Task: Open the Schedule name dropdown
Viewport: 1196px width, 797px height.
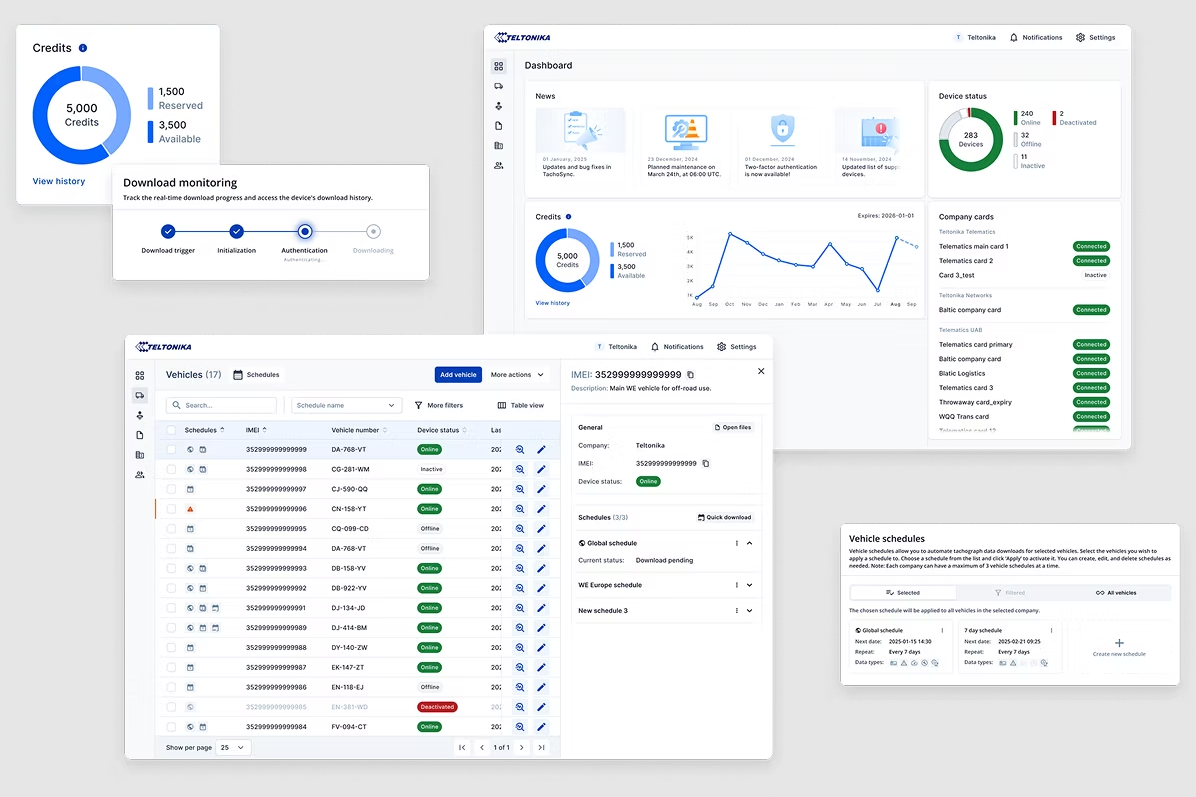Action: click(x=346, y=405)
